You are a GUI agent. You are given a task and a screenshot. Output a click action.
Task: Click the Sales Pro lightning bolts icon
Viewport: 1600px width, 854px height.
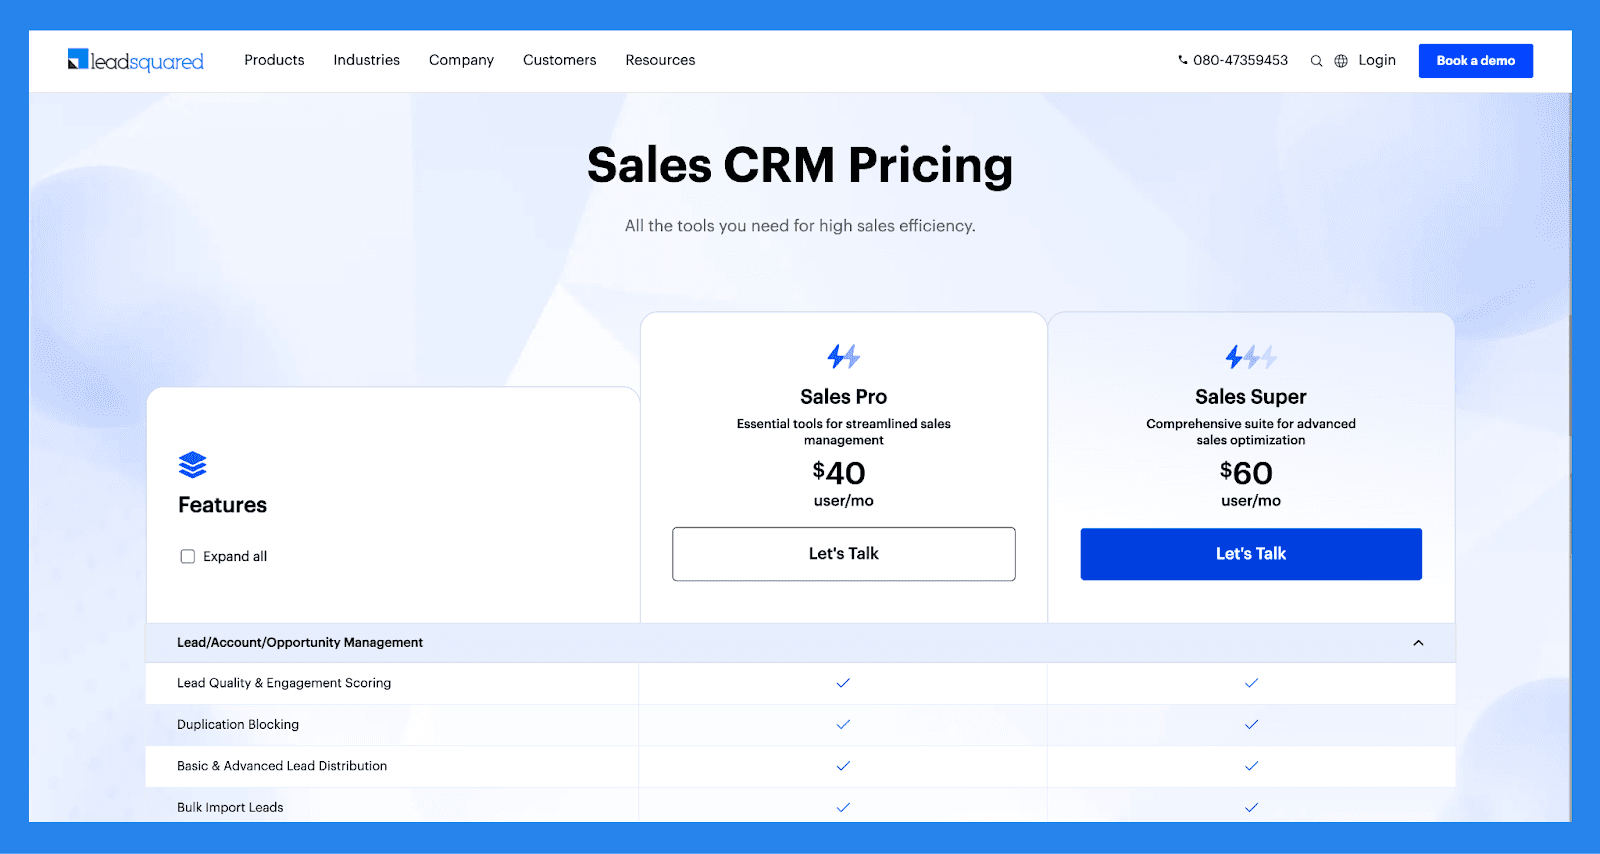point(844,356)
